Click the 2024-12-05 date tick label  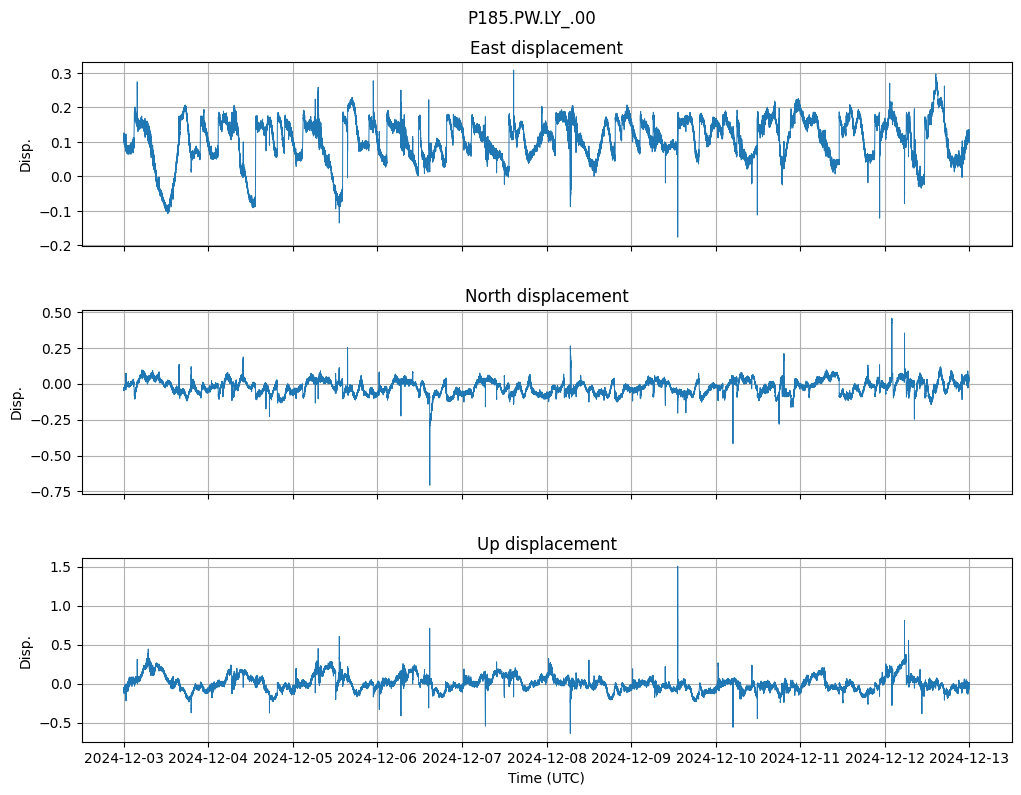pyautogui.click(x=293, y=759)
